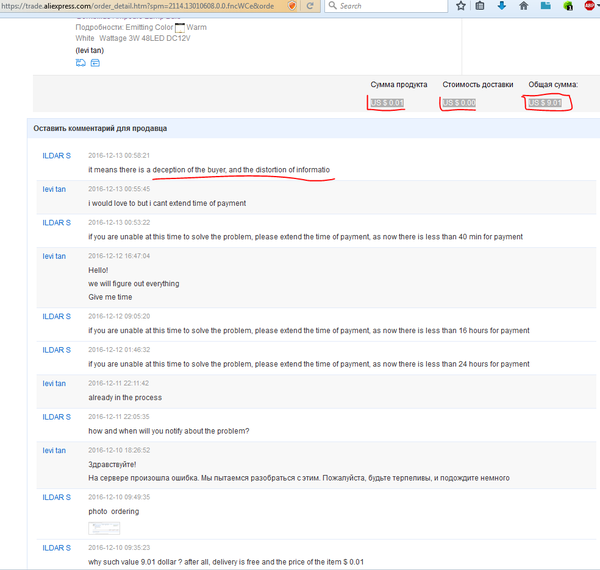Open levi tan profile on 00:55:45 message
600x570 pixels.
pos(54,189)
